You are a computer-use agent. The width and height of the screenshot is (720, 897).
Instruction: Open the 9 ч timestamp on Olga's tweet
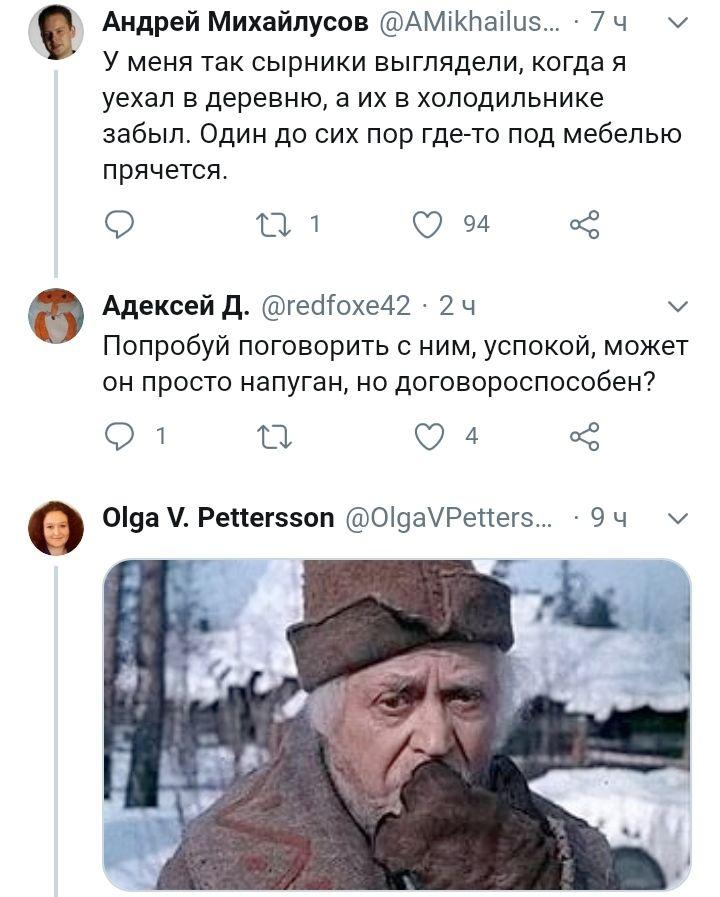[608, 518]
